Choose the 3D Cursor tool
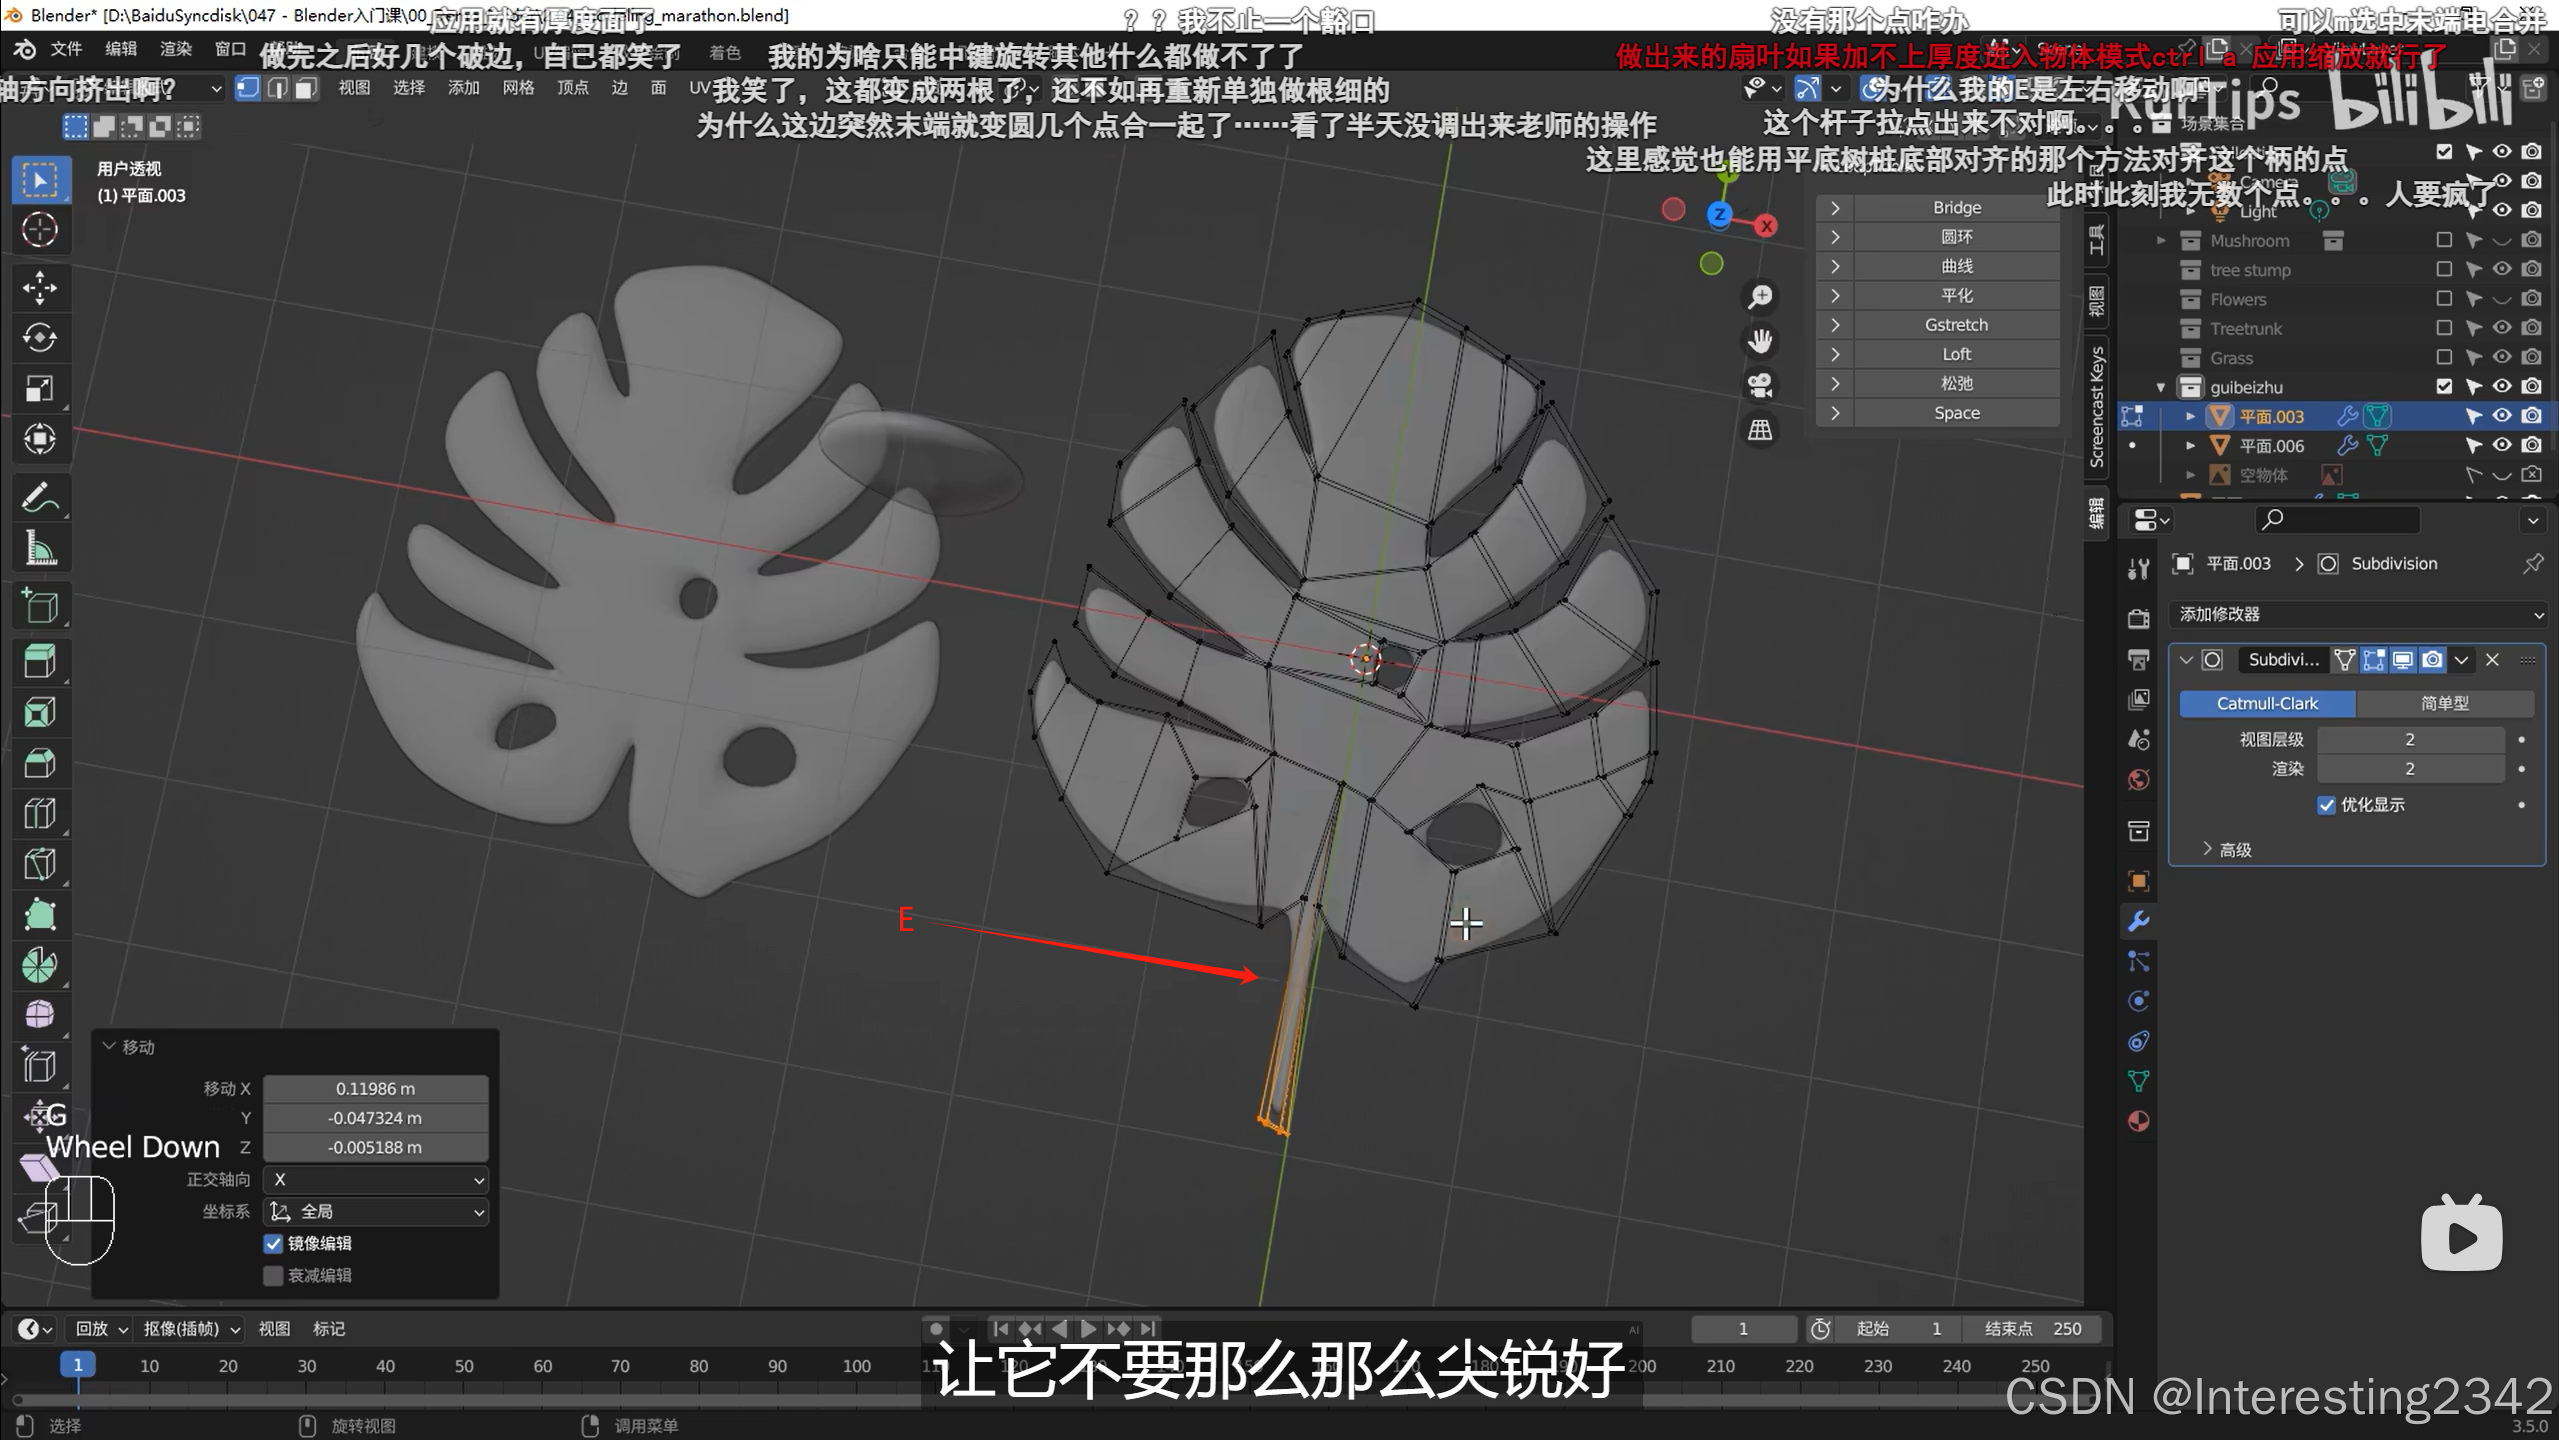2559x1440 pixels. click(40, 230)
